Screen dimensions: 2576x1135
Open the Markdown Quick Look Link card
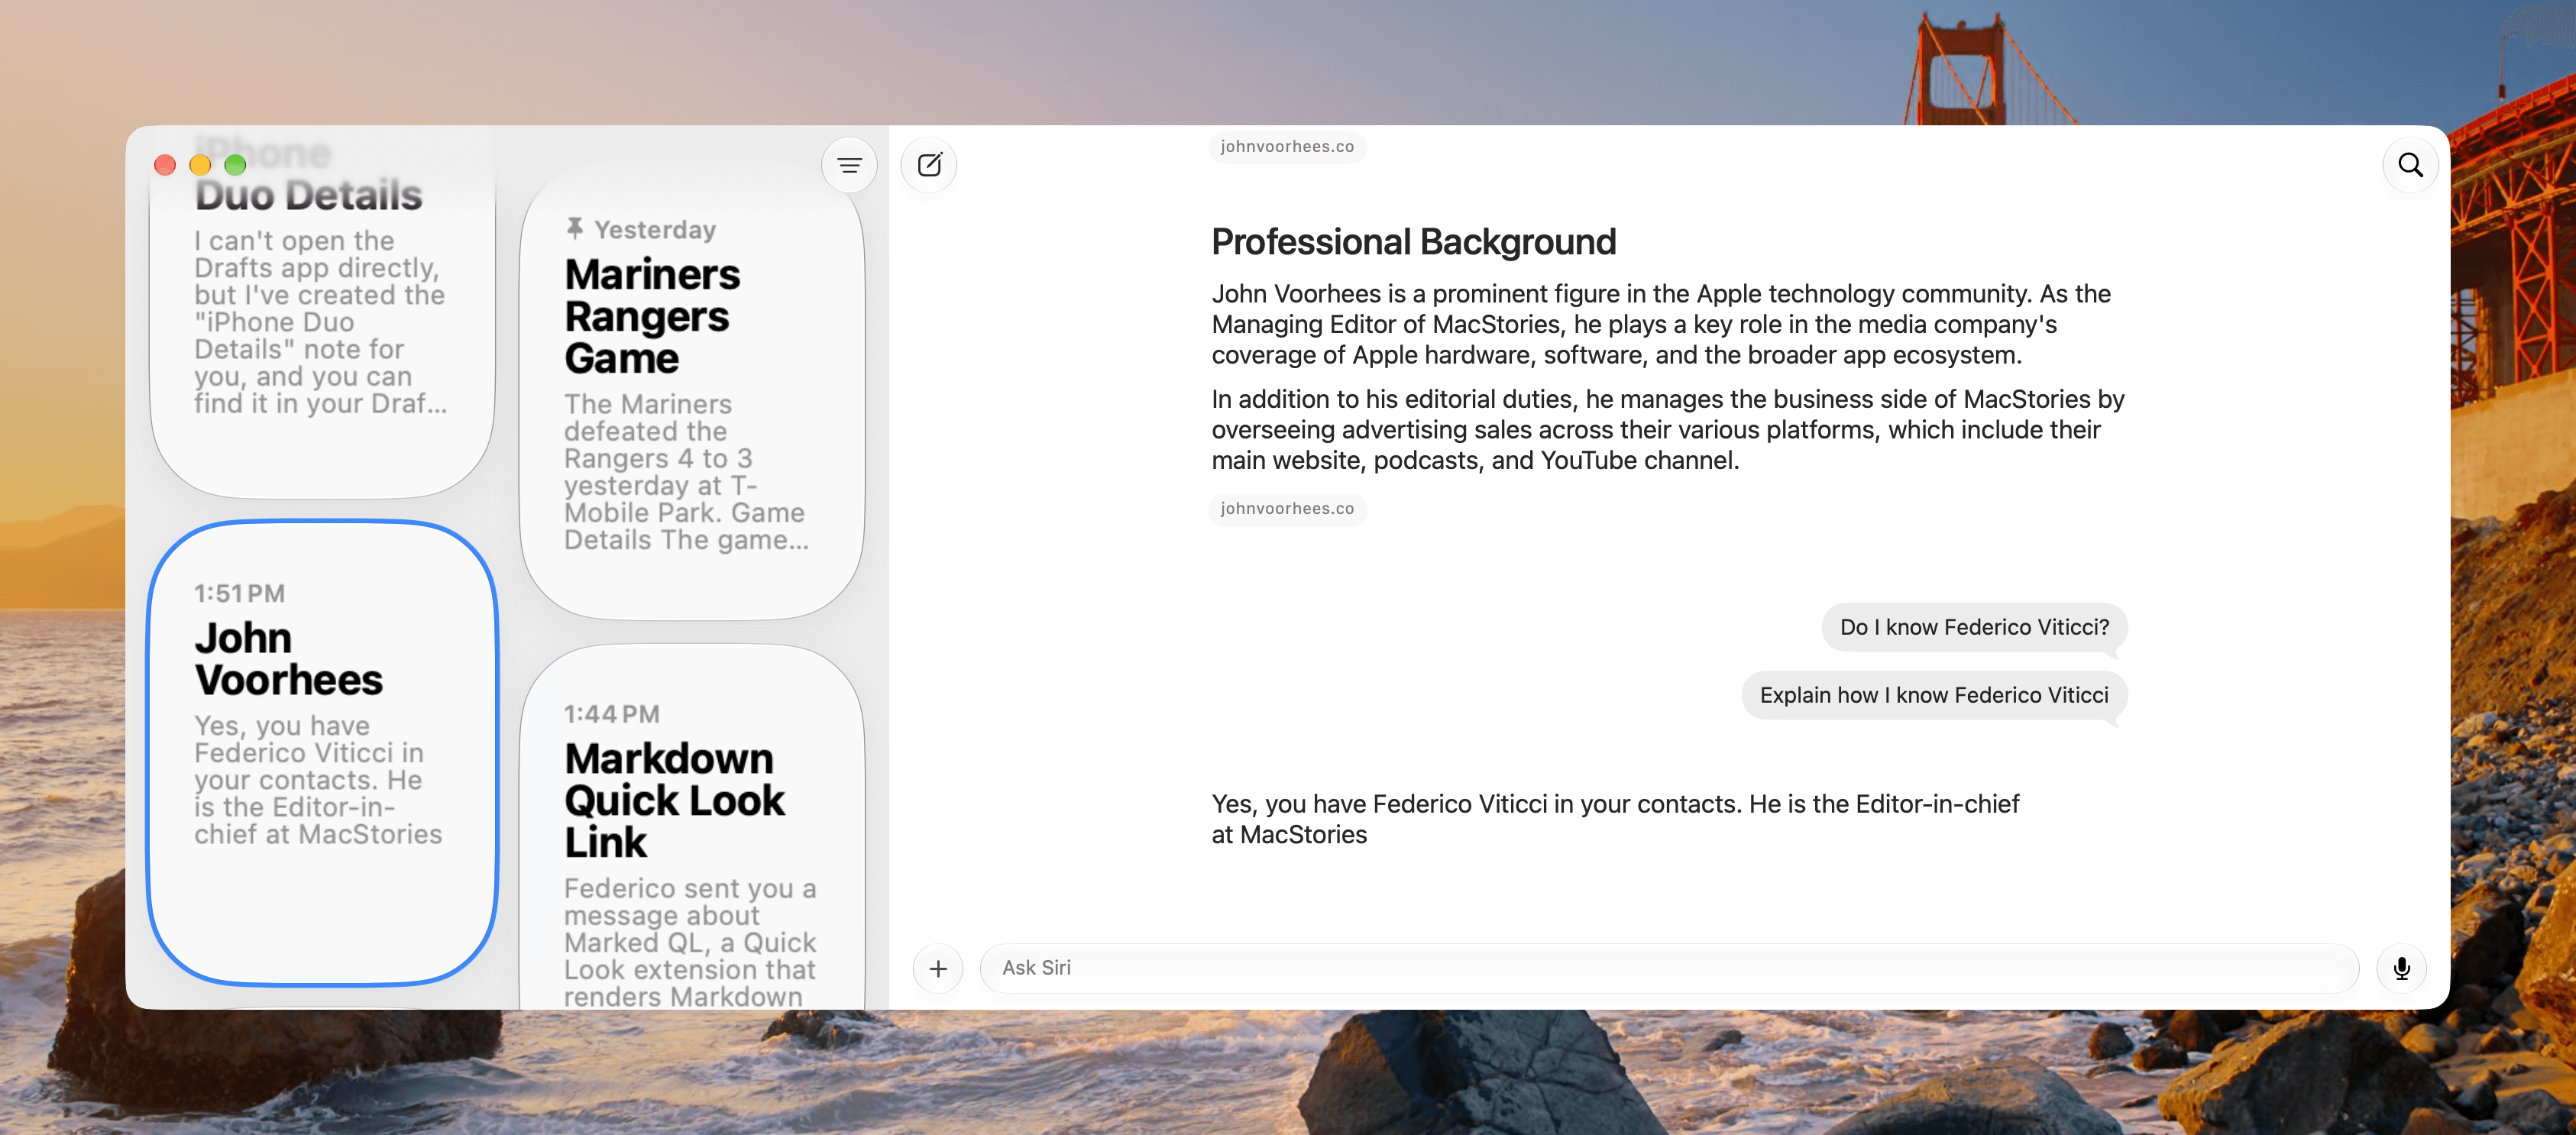tap(692, 827)
